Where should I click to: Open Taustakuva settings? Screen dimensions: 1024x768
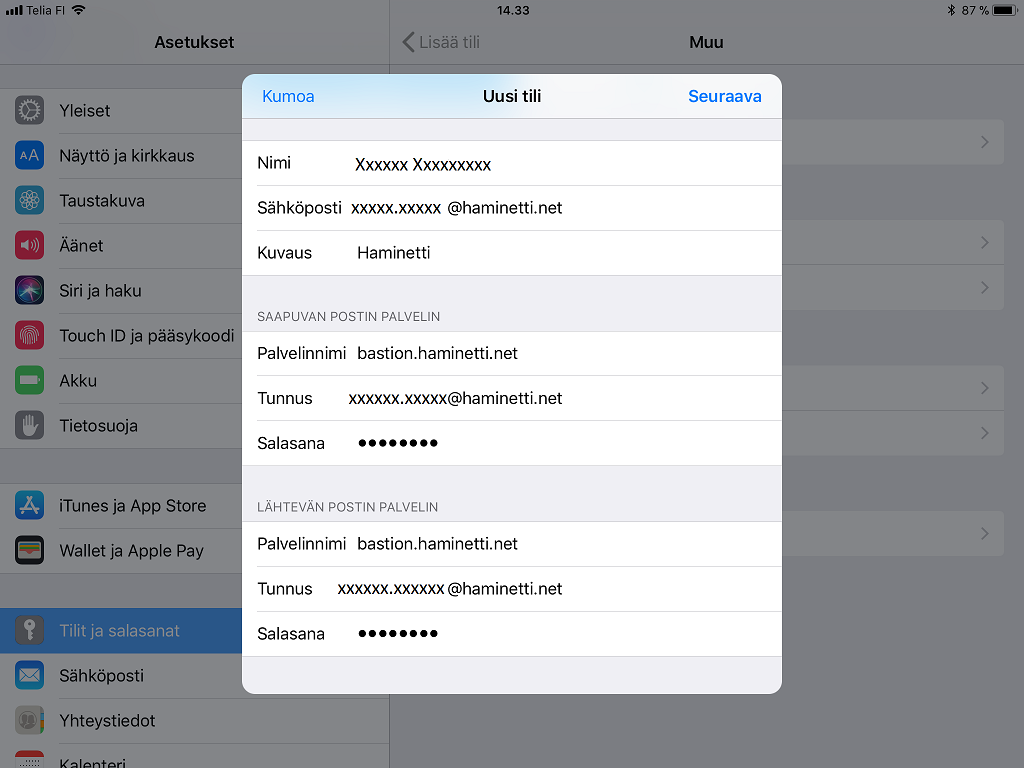tap(121, 200)
